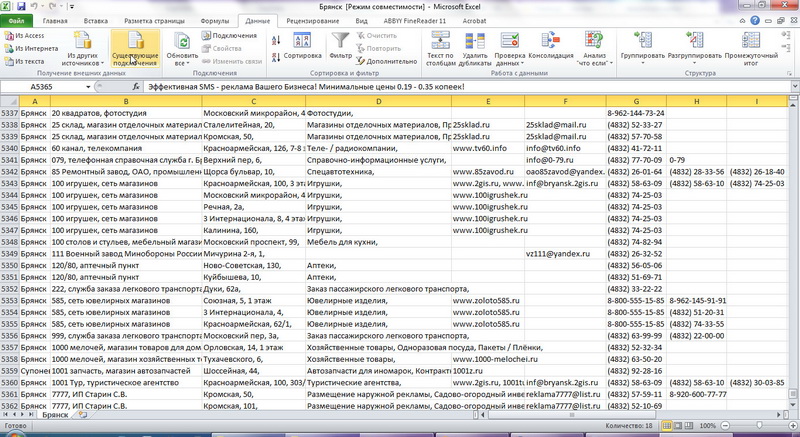The height and width of the screenshot is (437, 800).
Task: Import data from the Internet
Action: pos(31,48)
